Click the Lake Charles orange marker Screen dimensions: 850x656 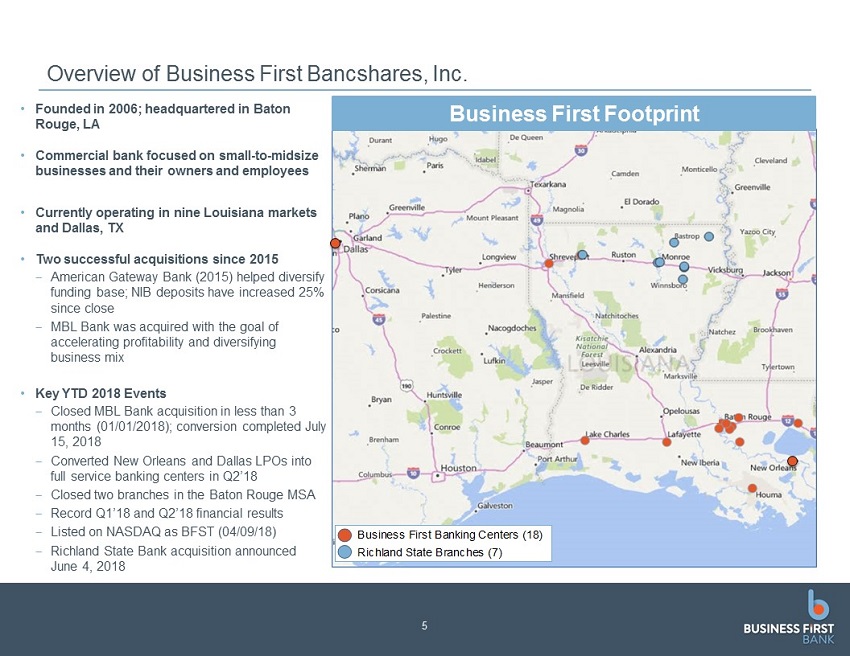(x=585, y=440)
